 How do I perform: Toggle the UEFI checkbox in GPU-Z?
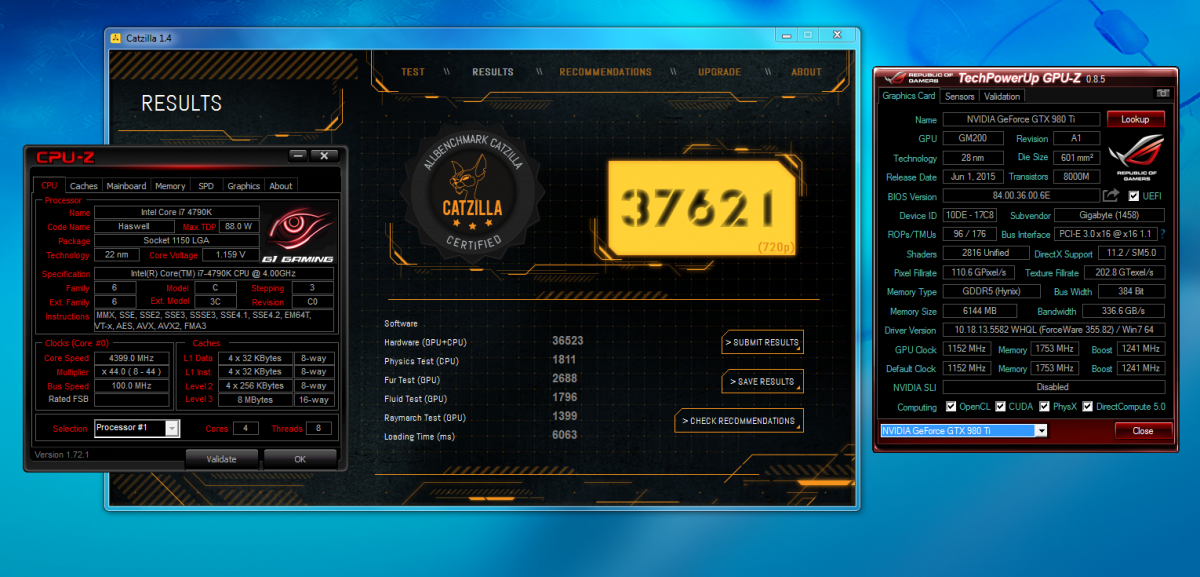click(1133, 196)
